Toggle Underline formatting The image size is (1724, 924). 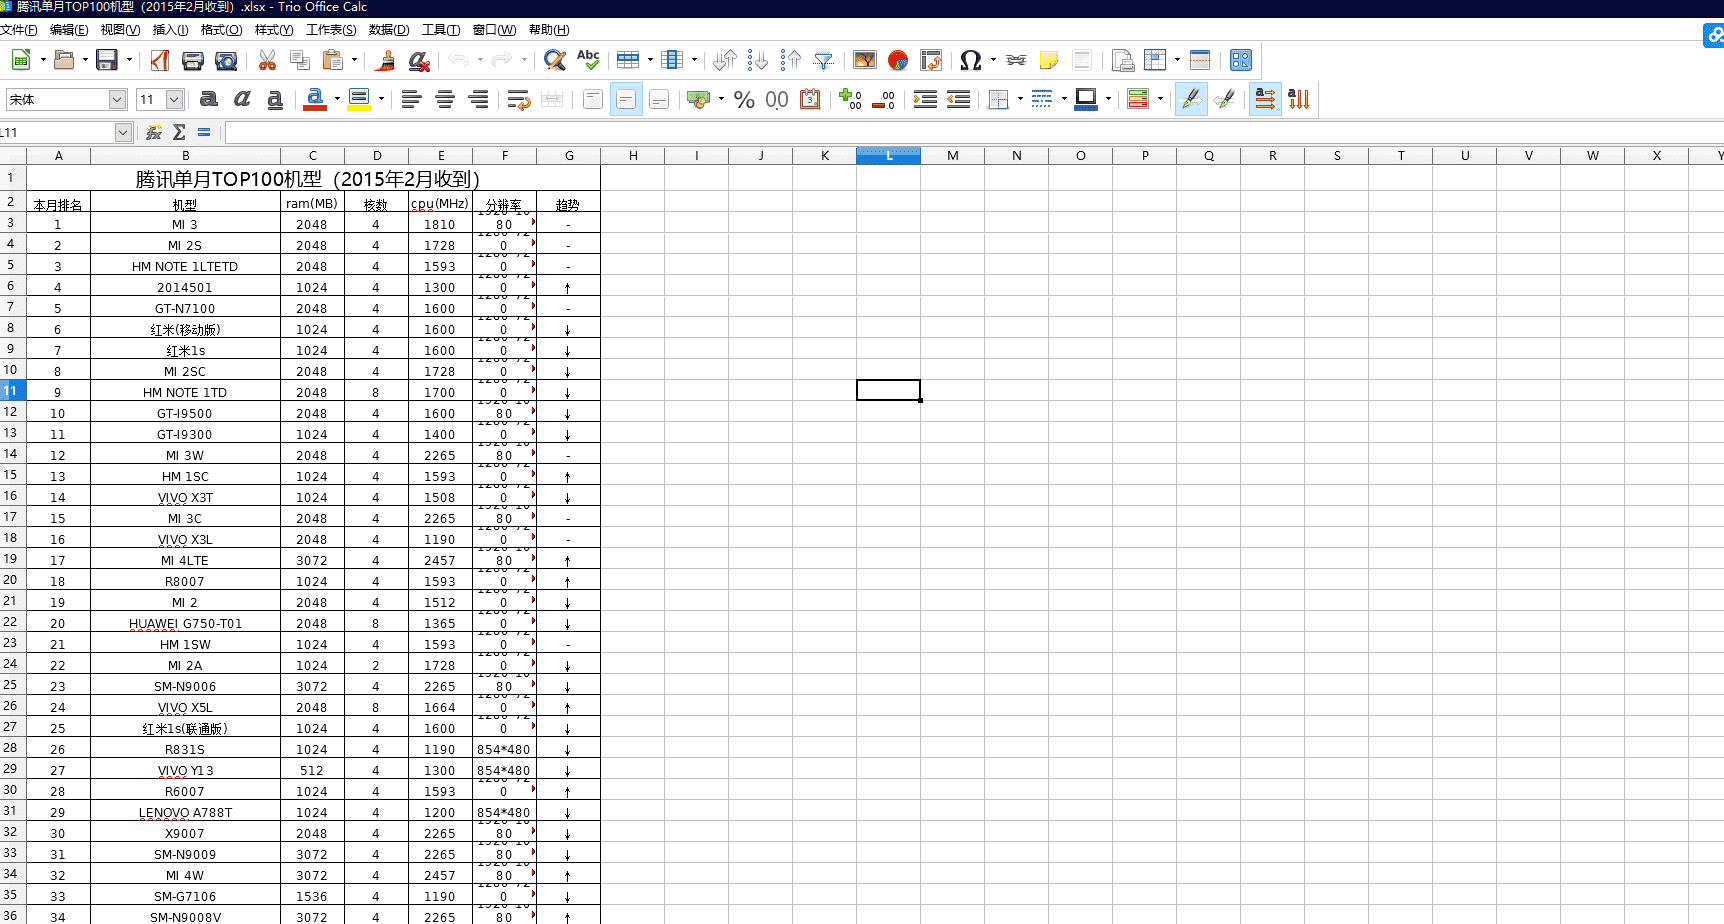[275, 99]
